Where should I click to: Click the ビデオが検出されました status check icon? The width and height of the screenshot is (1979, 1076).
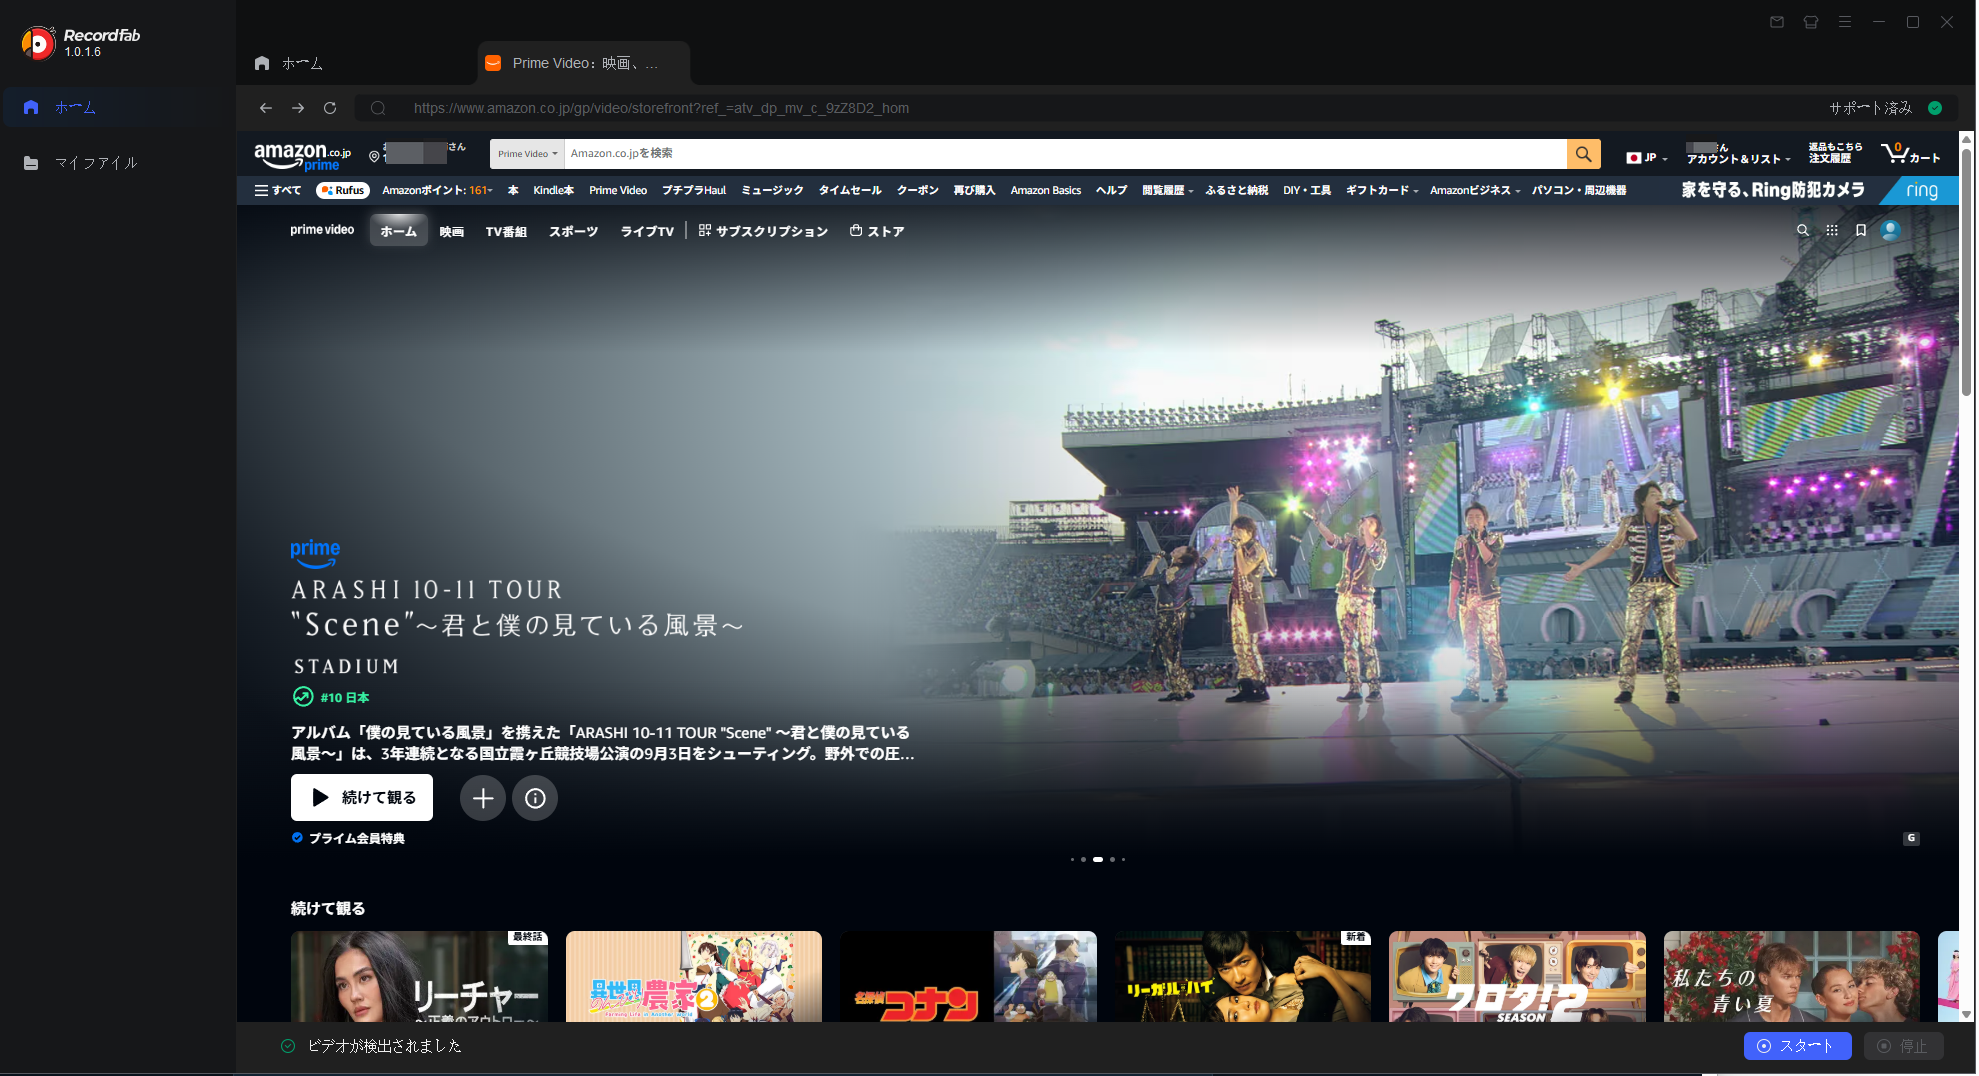point(288,1046)
